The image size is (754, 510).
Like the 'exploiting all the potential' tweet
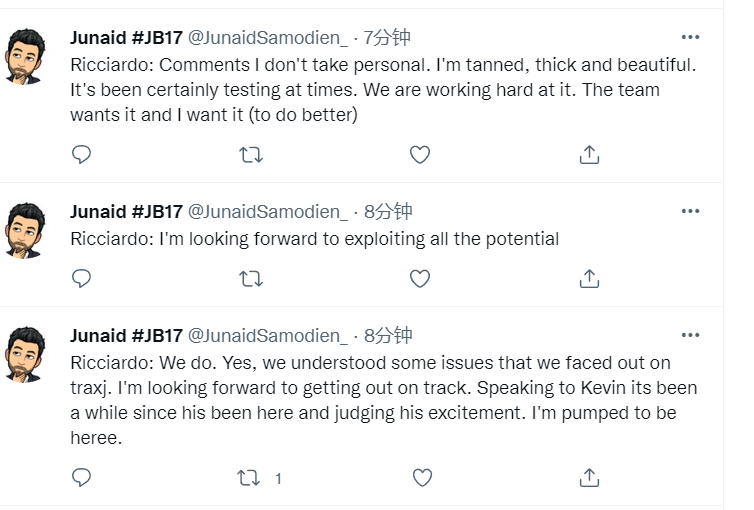pyautogui.click(x=420, y=279)
